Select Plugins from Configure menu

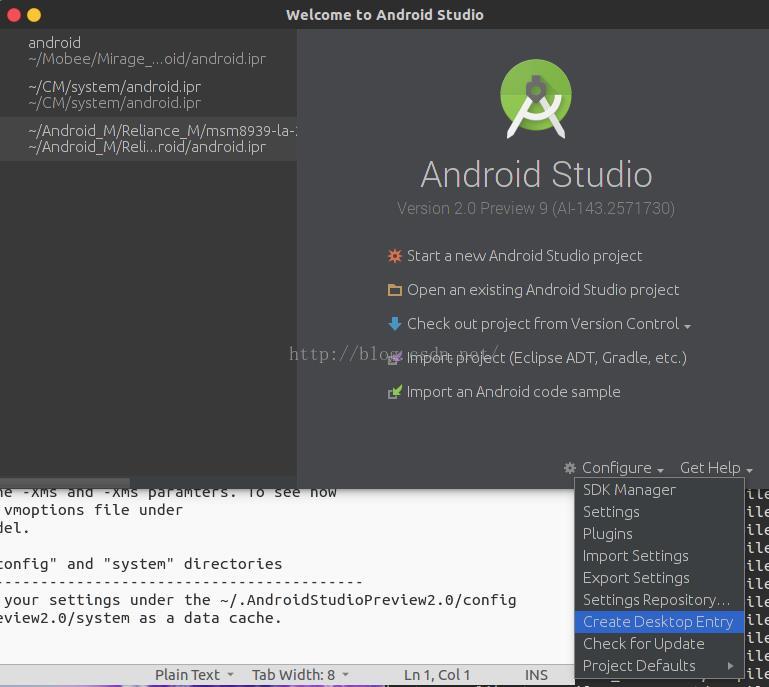[659, 534]
